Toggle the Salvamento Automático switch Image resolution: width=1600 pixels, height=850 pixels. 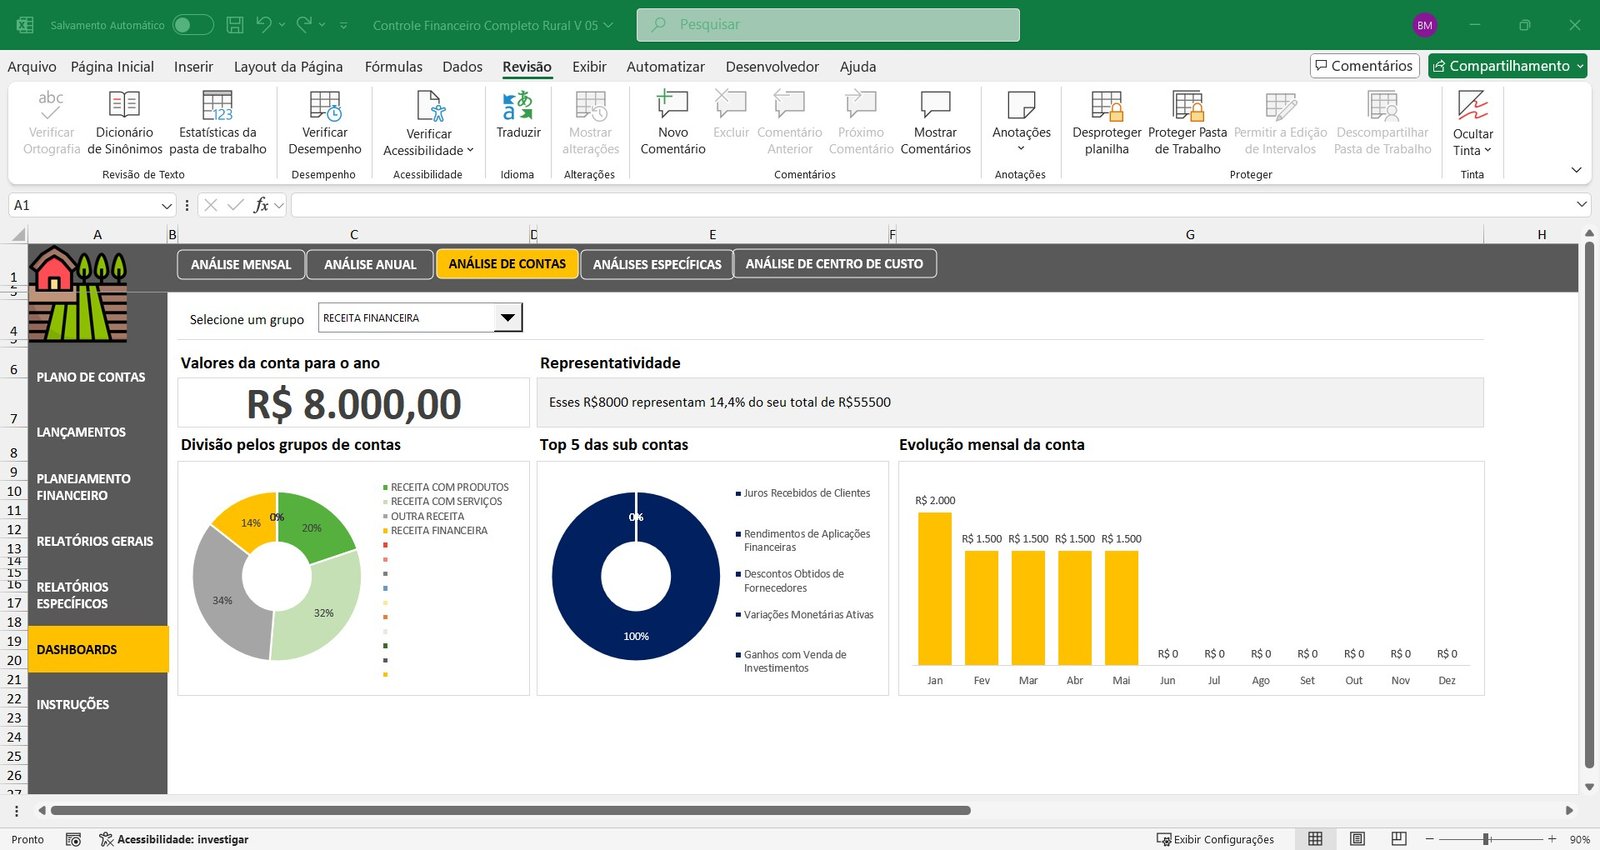click(192, 25)
